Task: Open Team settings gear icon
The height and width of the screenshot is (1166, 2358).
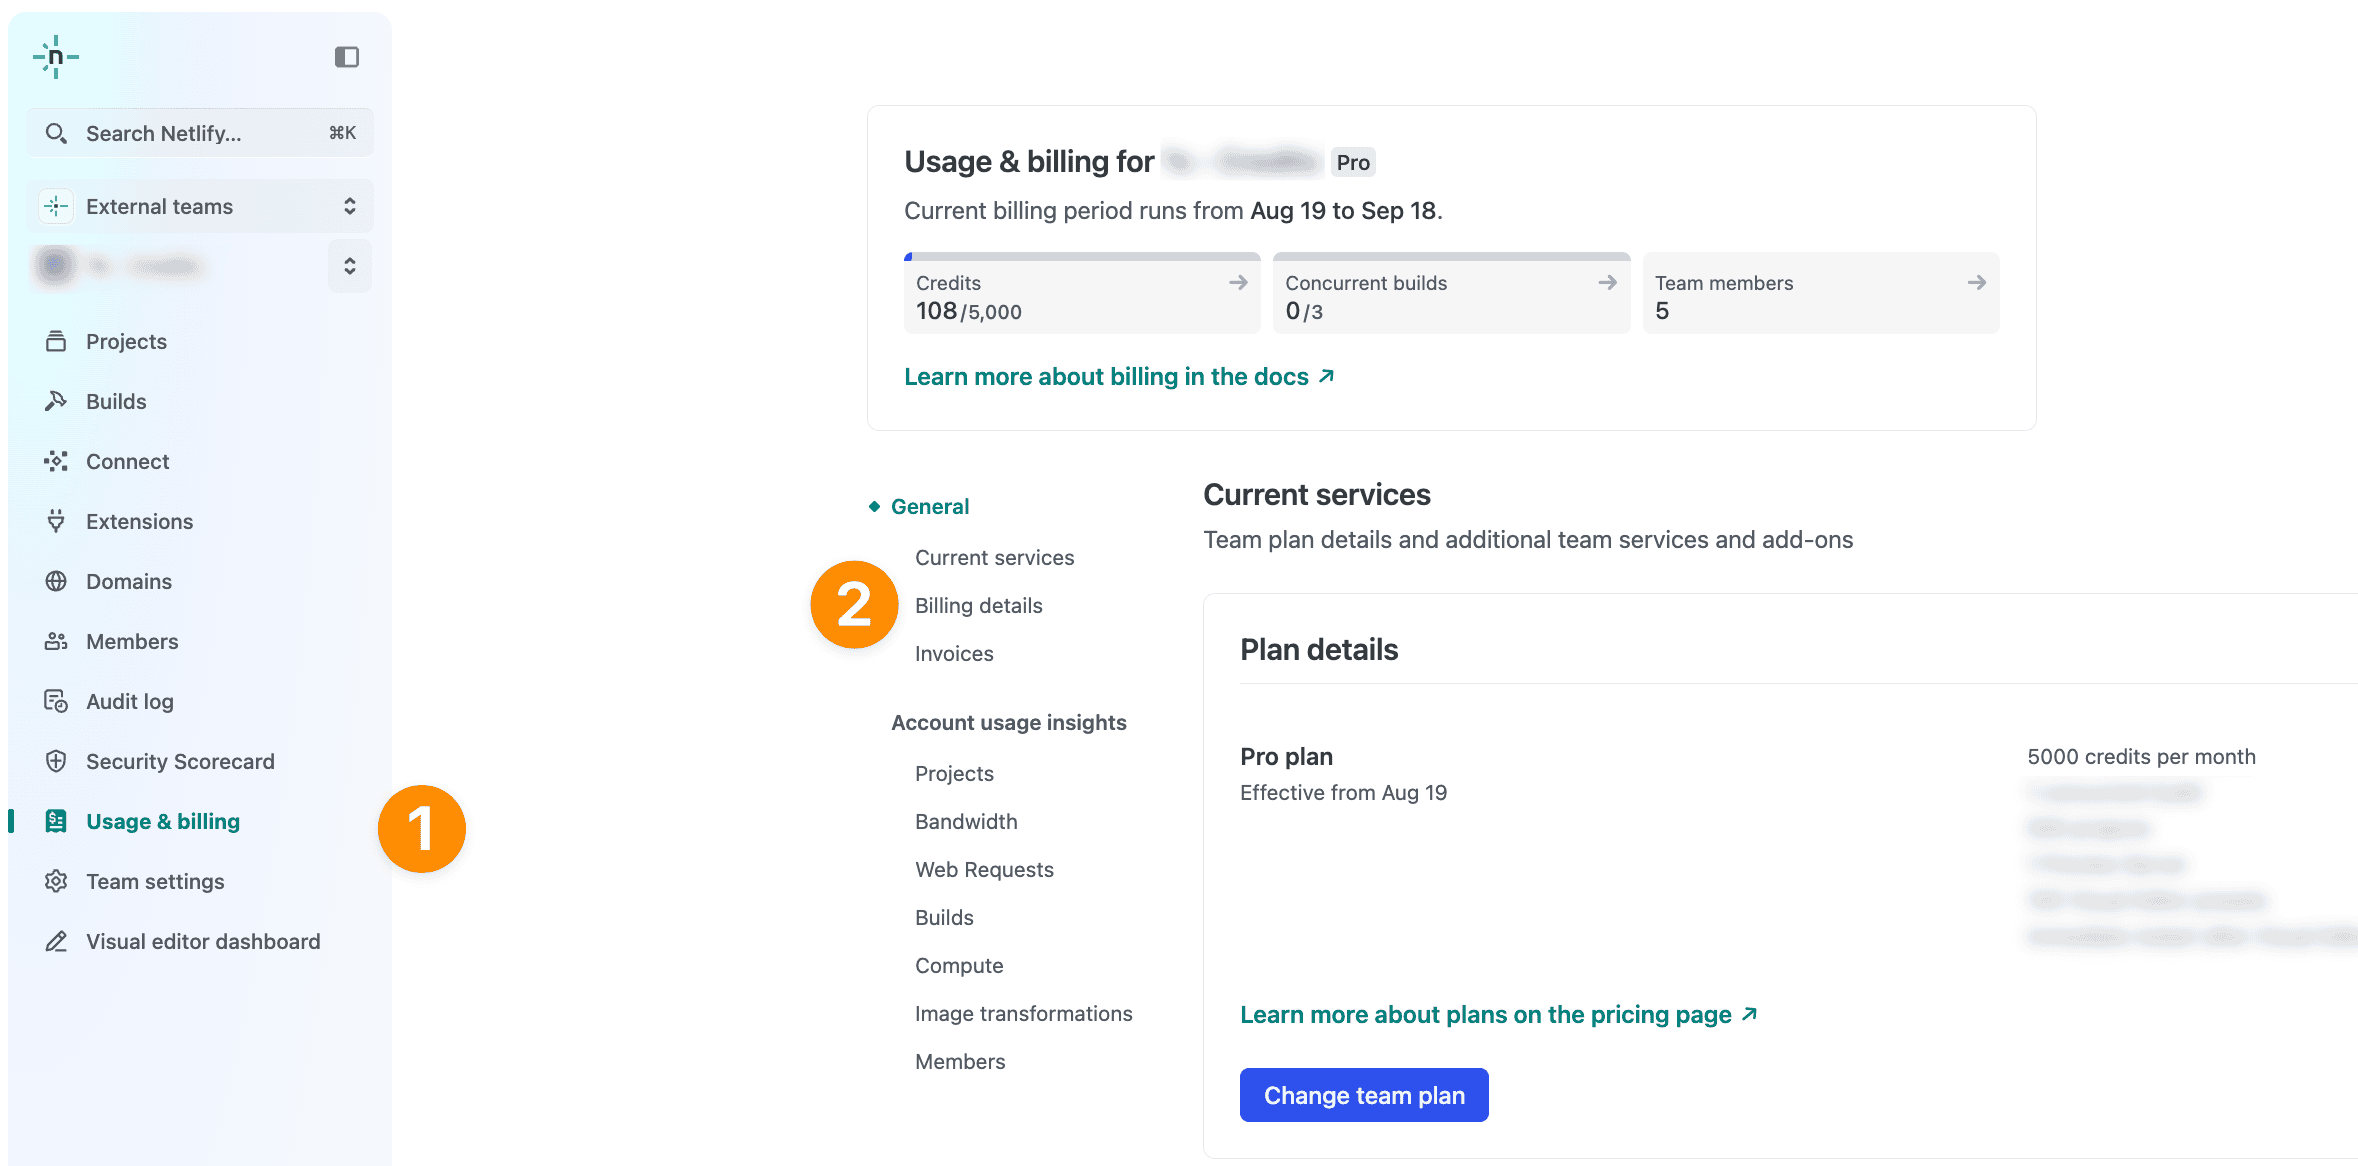Action: (x=56, y=881)
